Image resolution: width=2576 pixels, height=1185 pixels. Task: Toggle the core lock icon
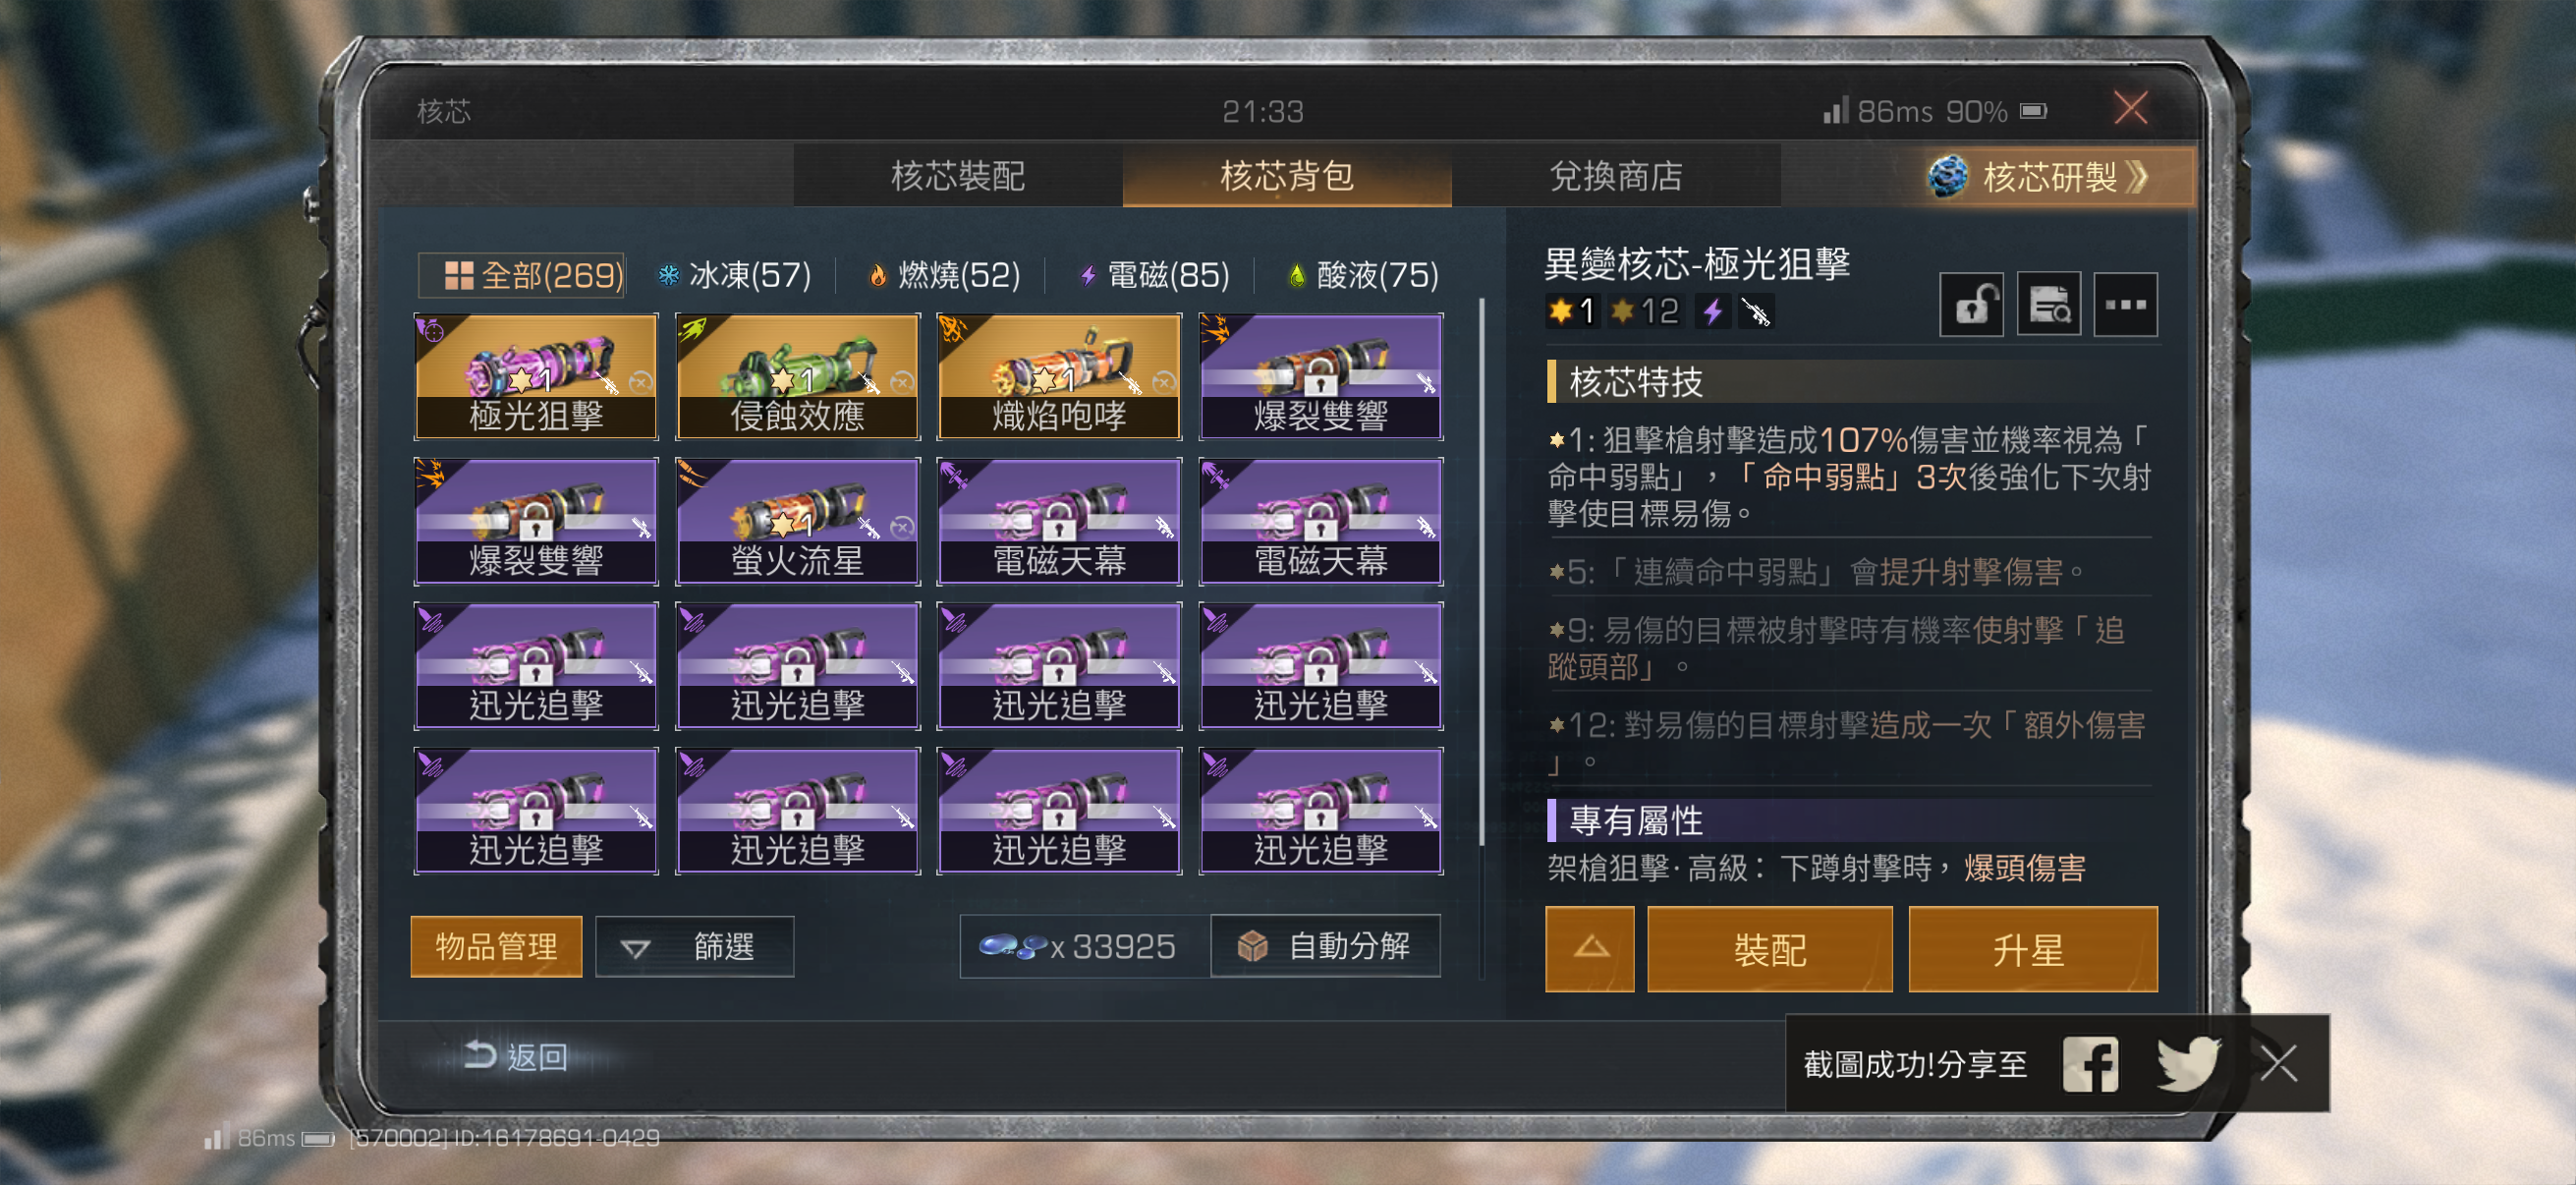click(x=1971, y=304)
